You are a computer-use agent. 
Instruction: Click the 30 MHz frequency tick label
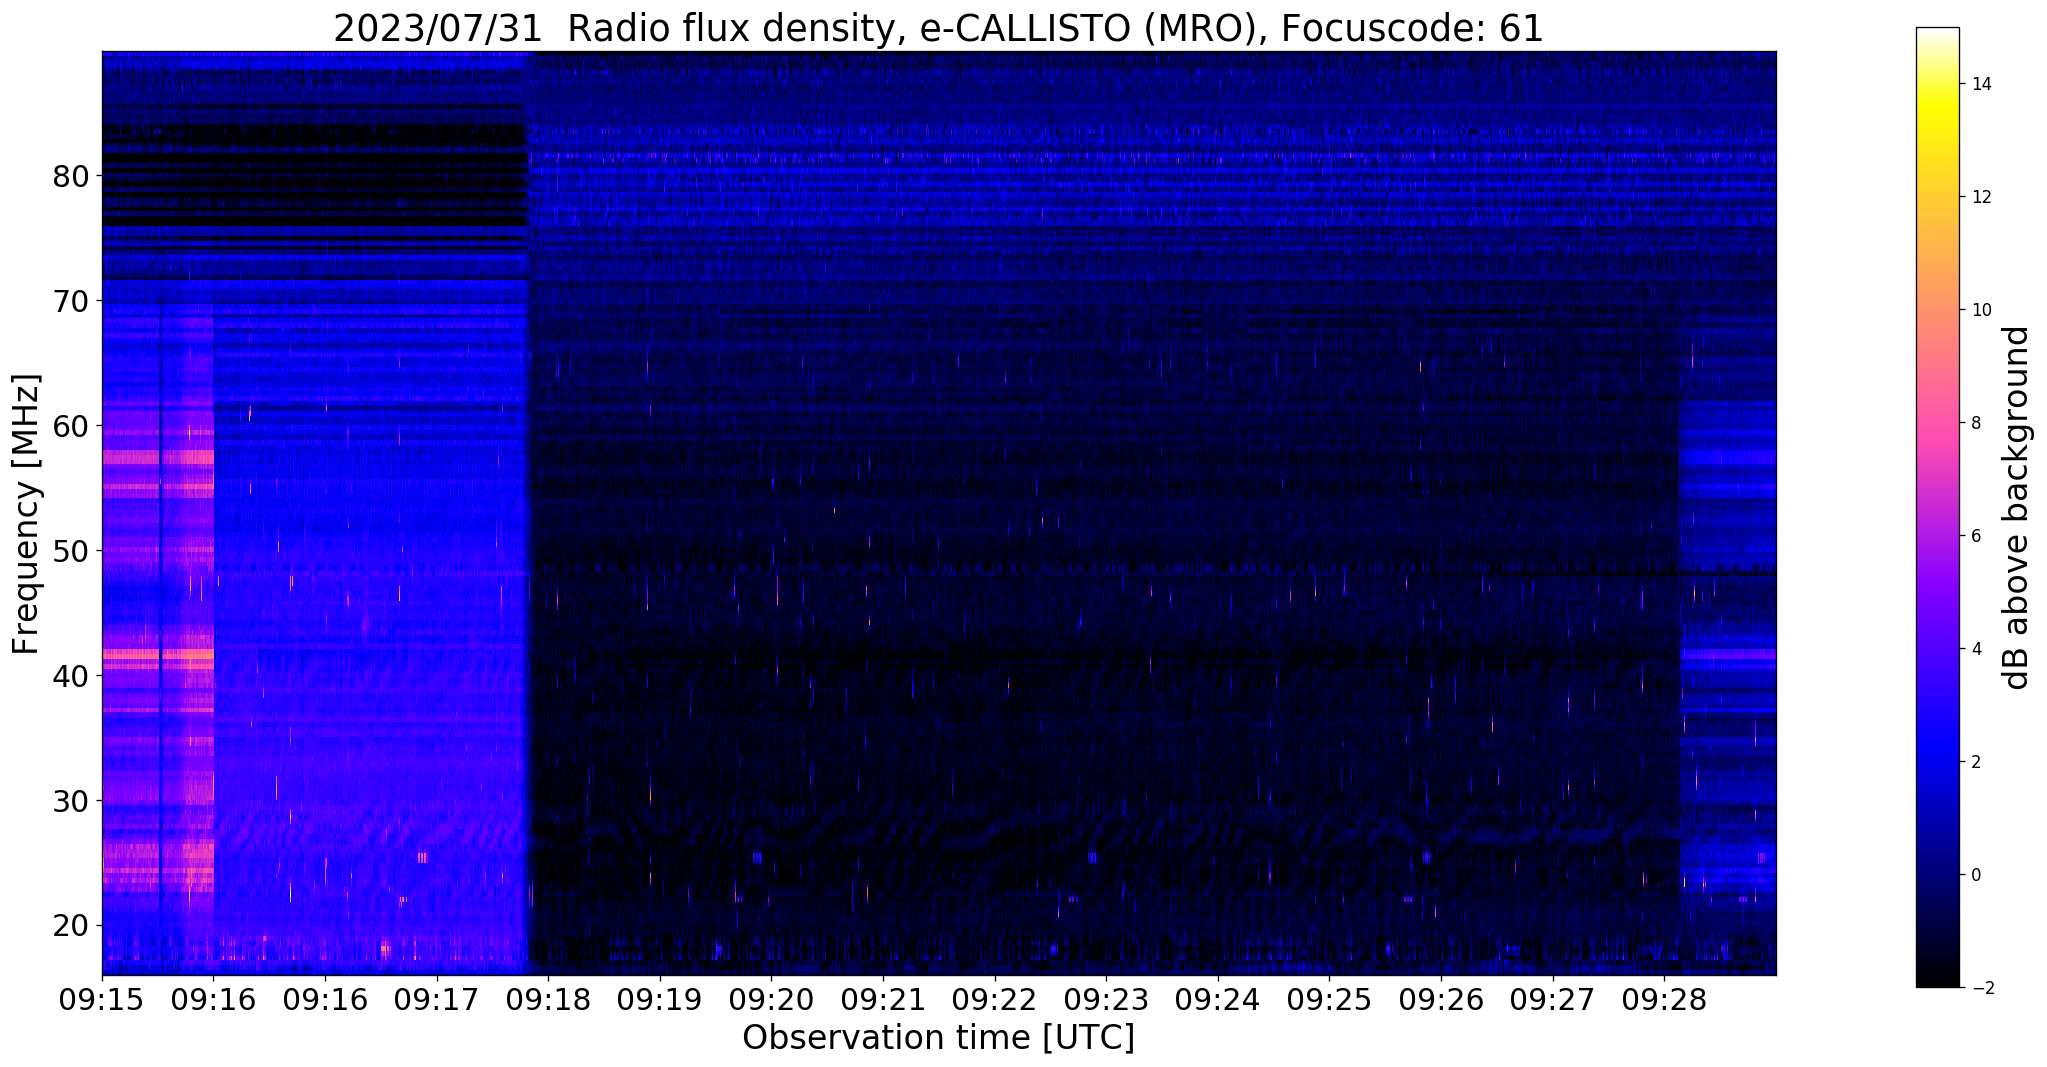pos(71,802)
